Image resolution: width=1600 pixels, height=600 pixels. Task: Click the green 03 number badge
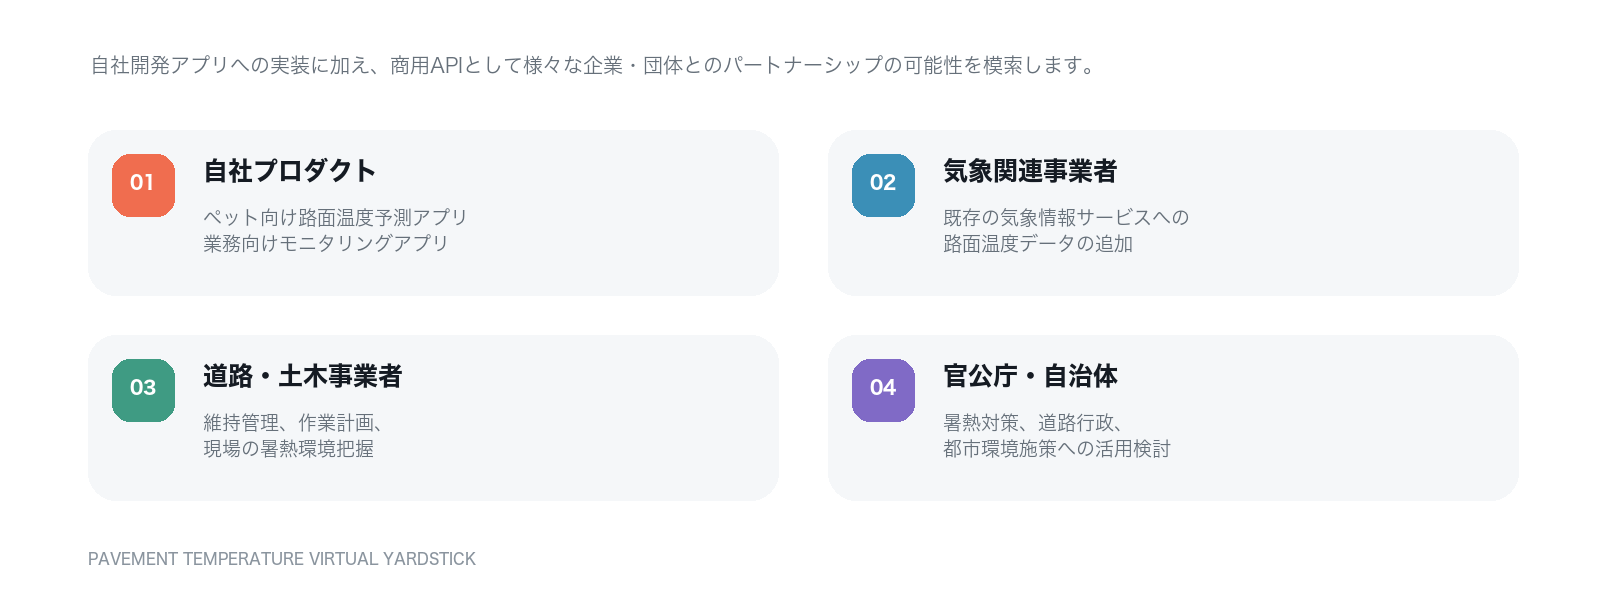143,390
